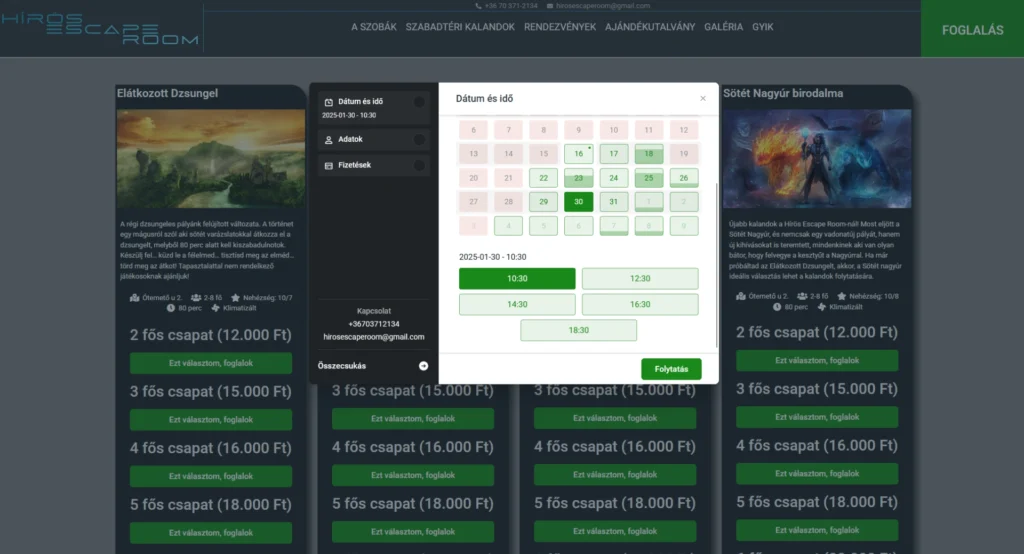Book 5 fős csapat for Elátkozott Dzsungel
The height and width of the screenshot is (554, 1024).
point(211,533)
